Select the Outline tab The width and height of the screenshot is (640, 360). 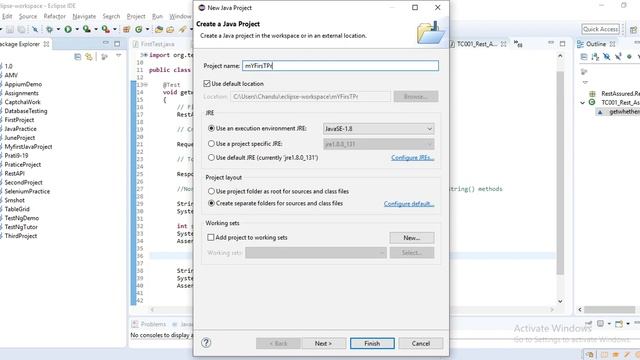[596, 44]
